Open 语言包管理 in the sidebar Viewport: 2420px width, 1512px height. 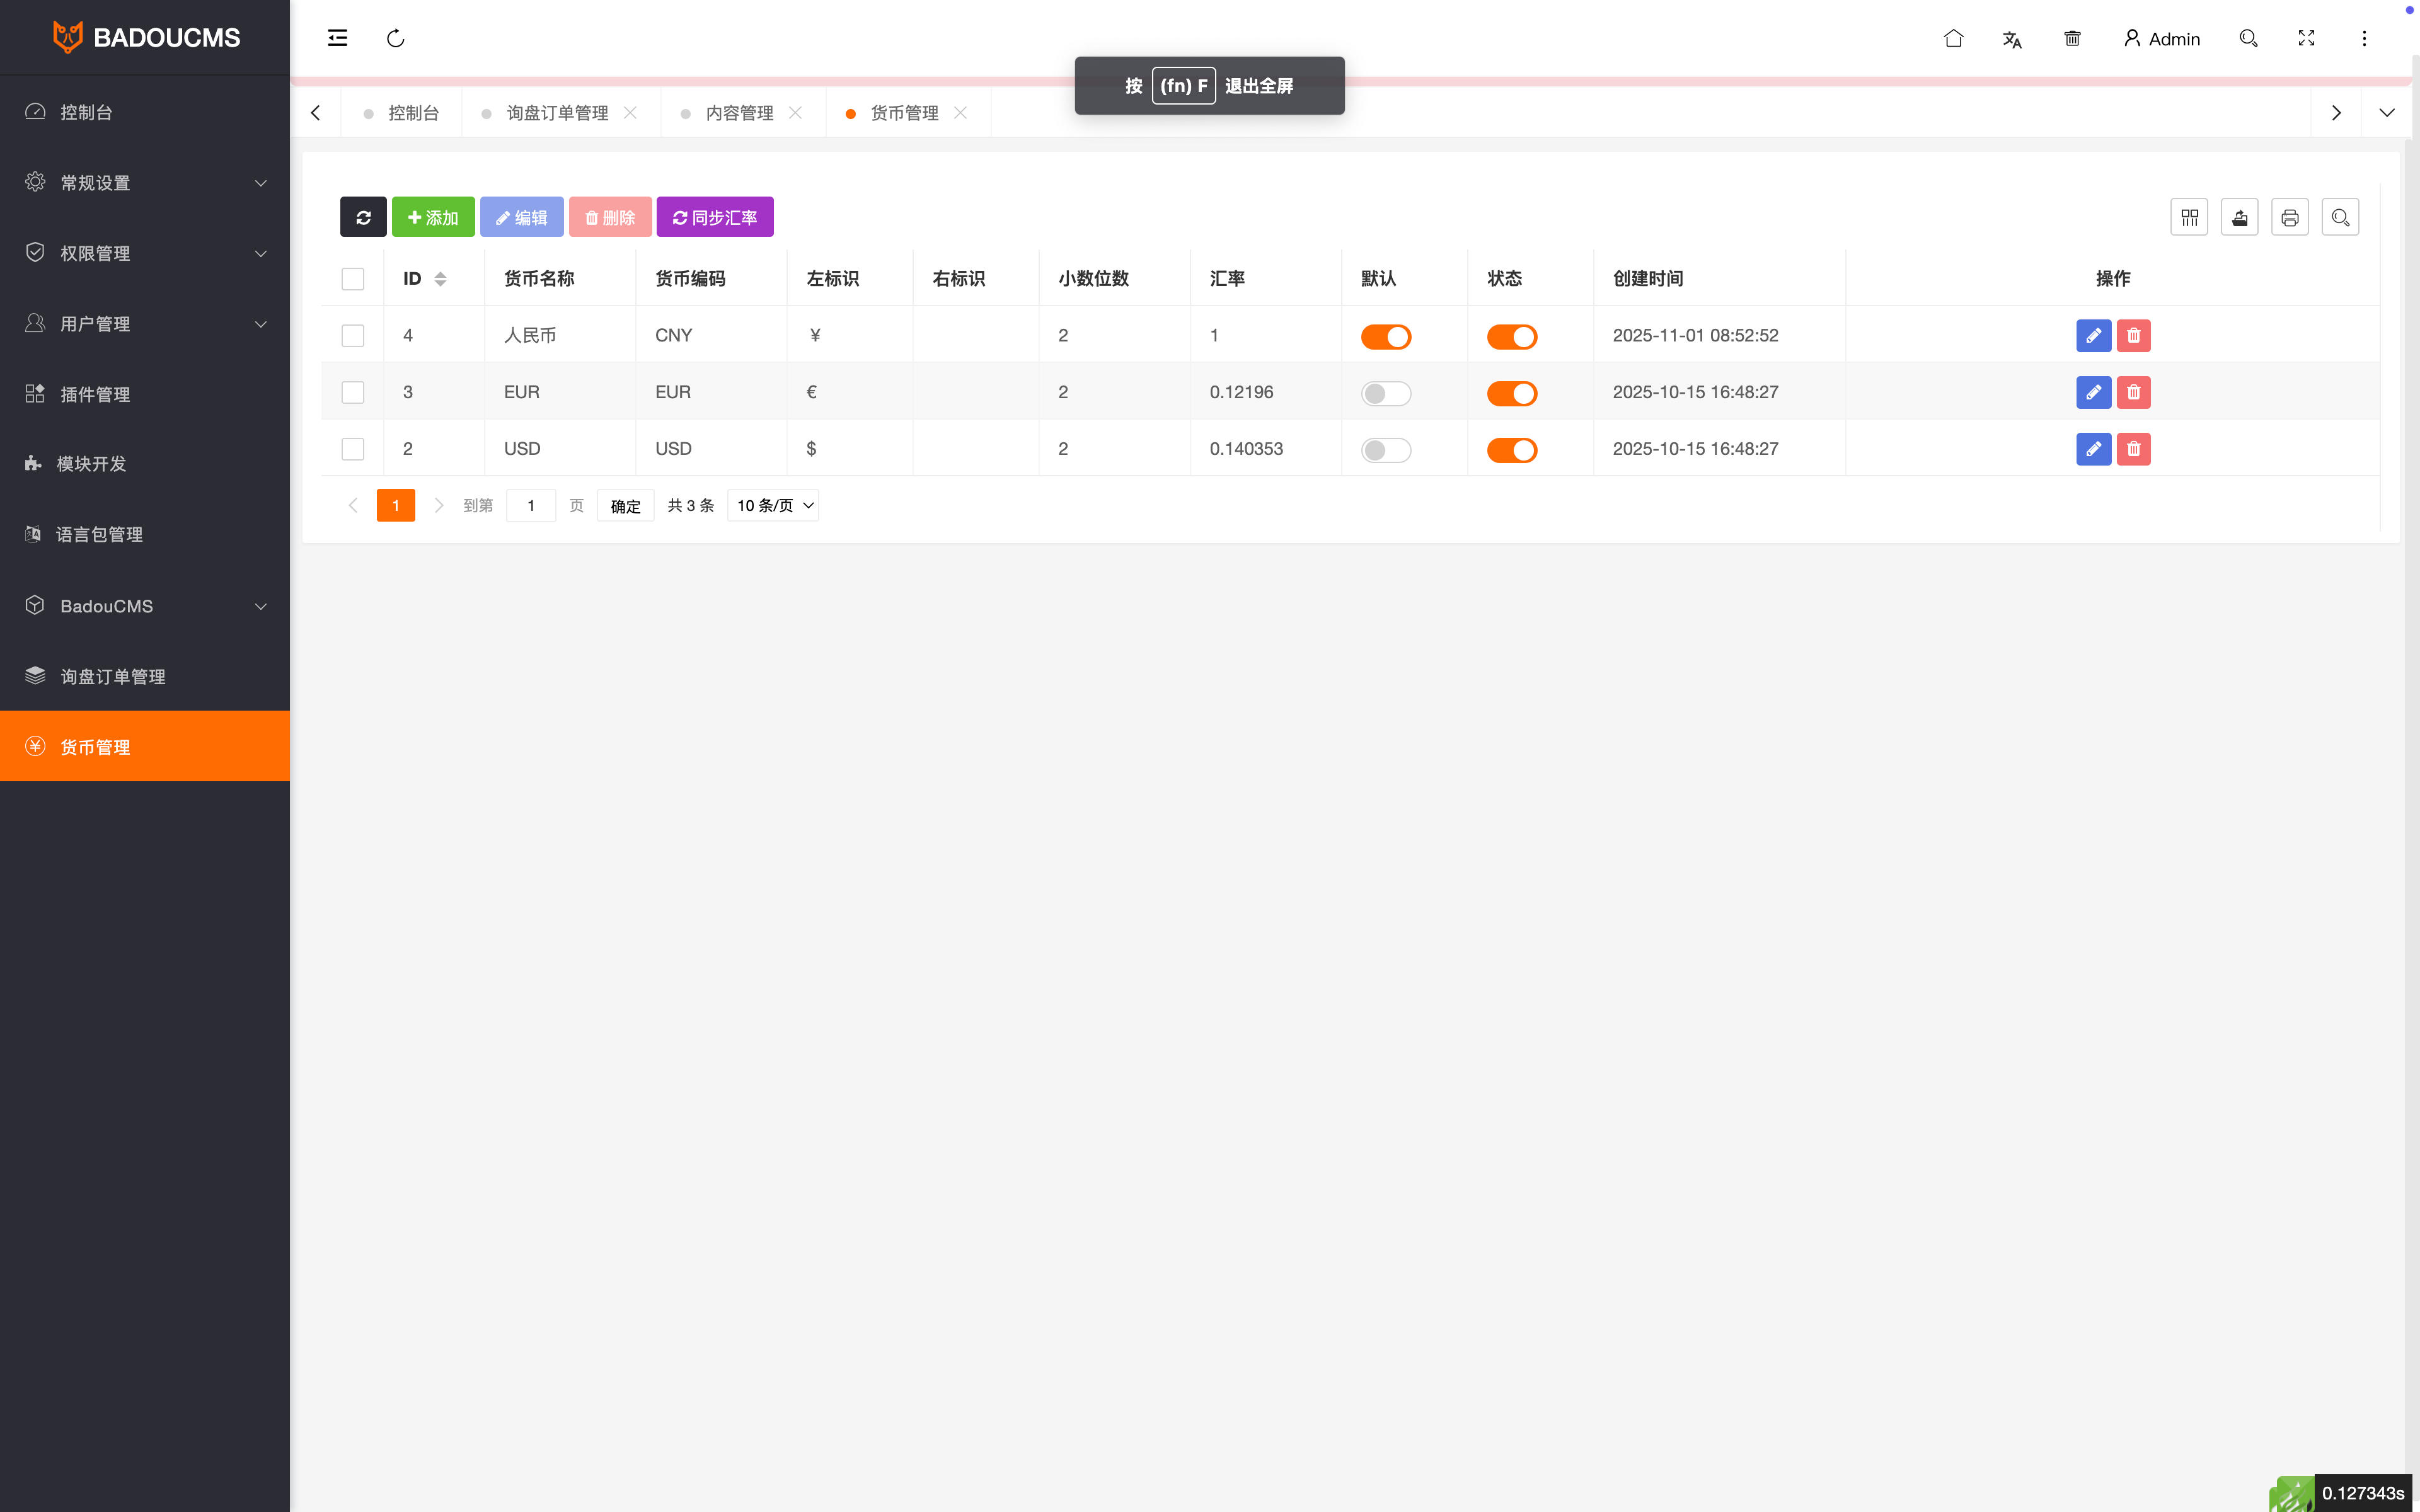pos(100,535)
